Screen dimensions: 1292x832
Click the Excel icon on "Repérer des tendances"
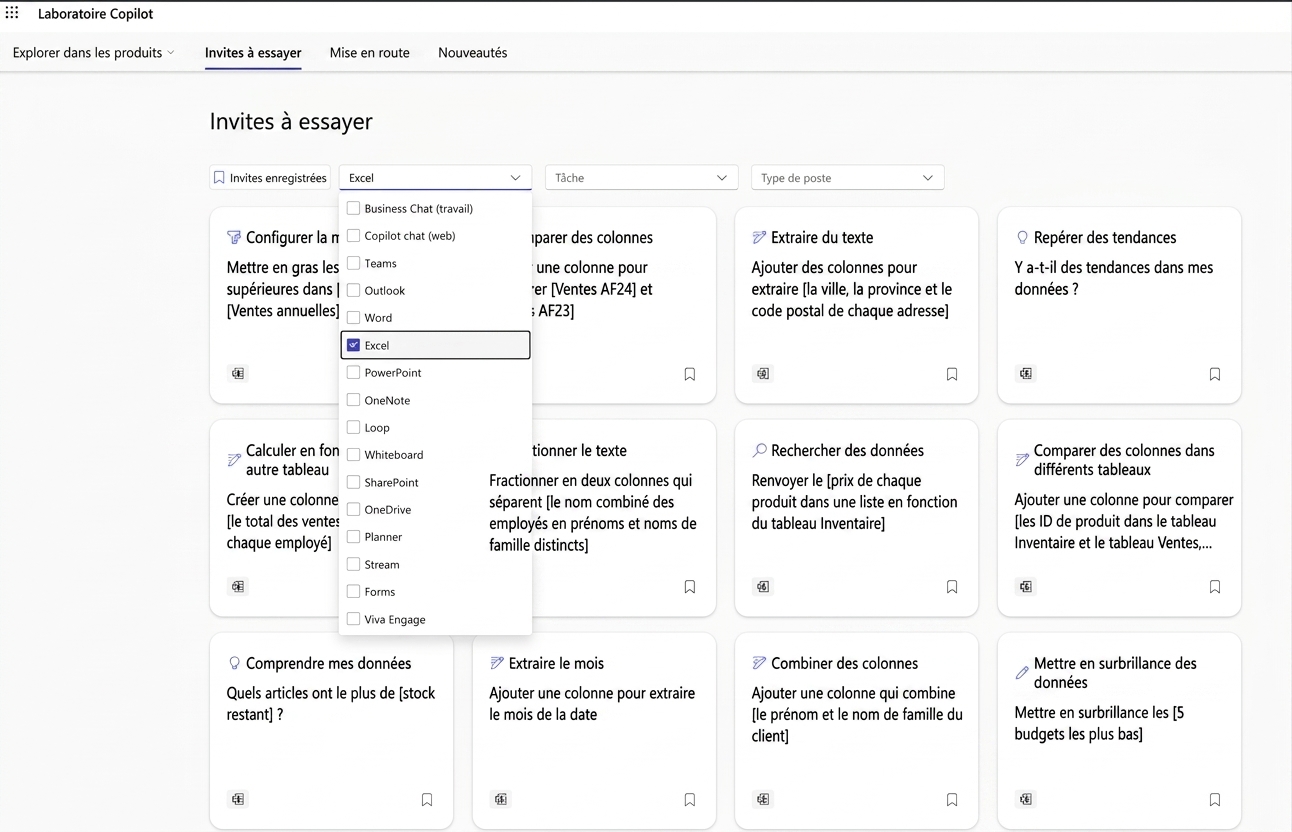coord(1026,374)
